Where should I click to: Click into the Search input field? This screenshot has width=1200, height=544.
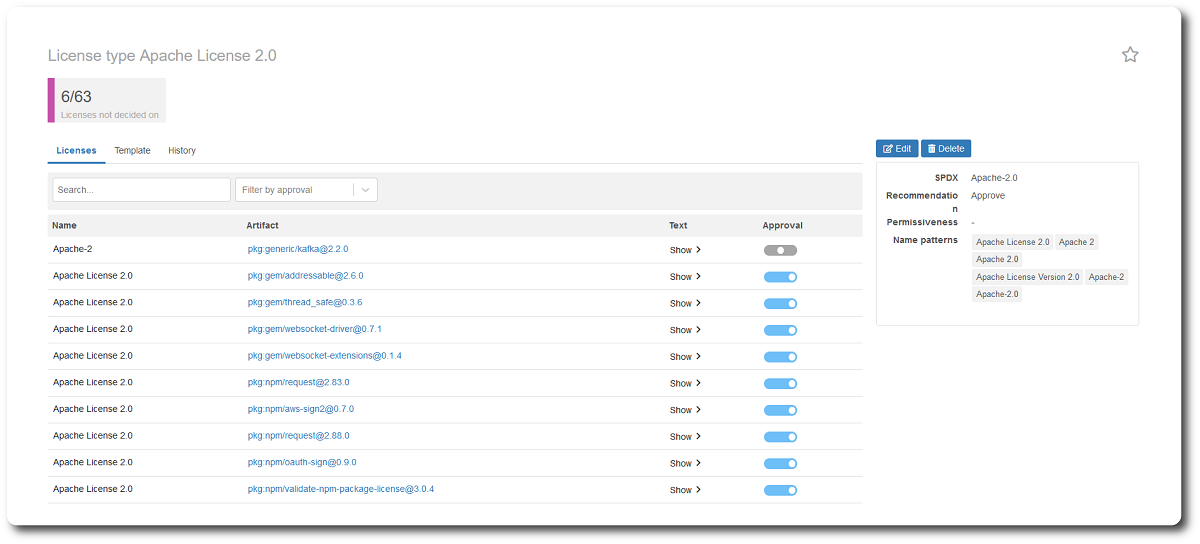tap(141, 190)
